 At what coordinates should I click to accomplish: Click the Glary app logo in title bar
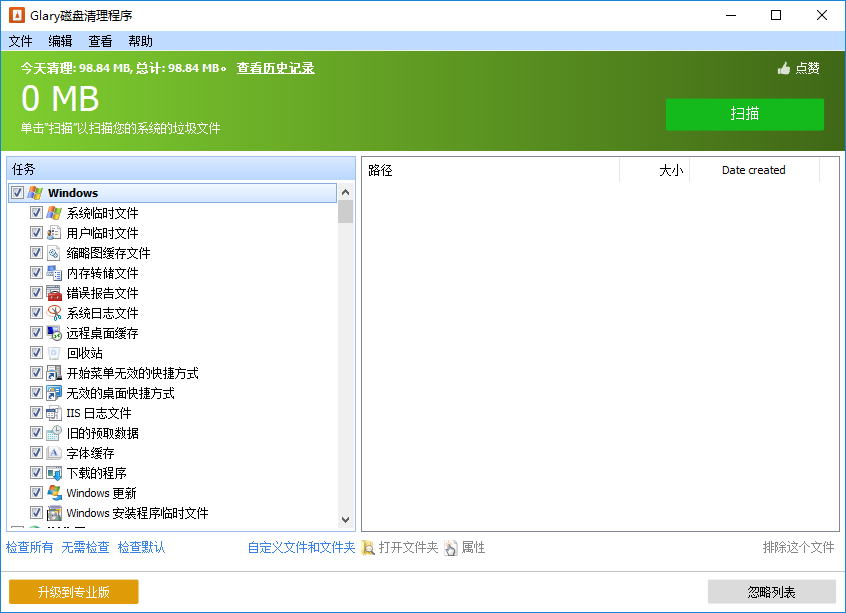(17, 15)
